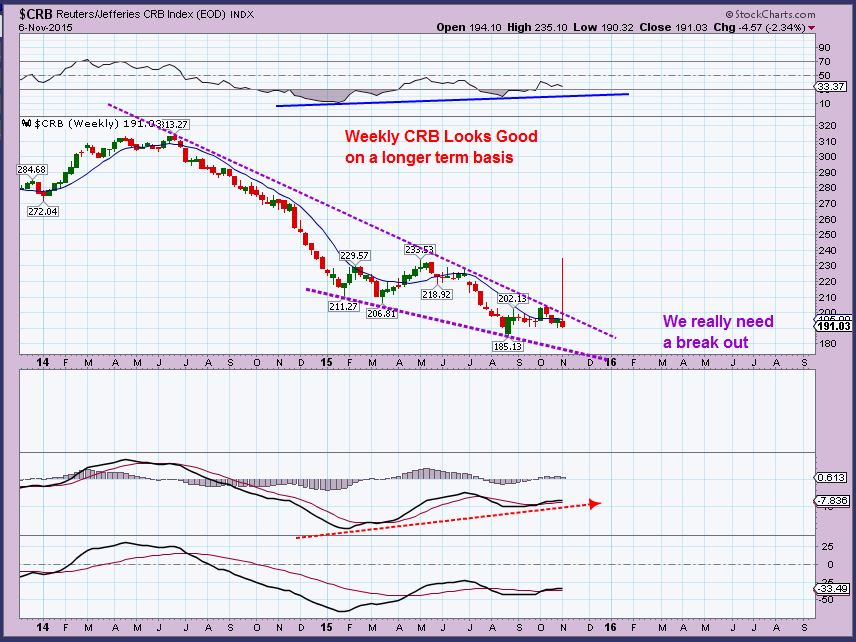Image resolution: width=856 pixels, height=642 pixels.
Task: Select the 'Reuters/Jefferies CRB Index (EOD)' title
Action: (x=141, y=14)
